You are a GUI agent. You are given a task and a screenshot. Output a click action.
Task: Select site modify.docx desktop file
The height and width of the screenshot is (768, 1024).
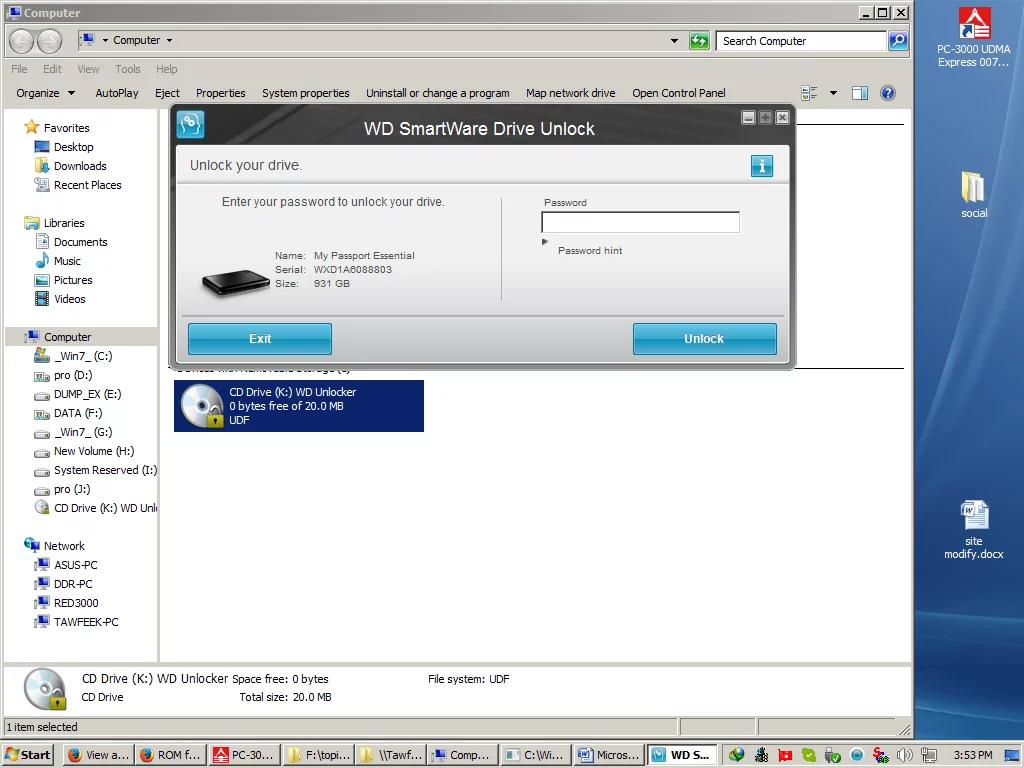974,530
